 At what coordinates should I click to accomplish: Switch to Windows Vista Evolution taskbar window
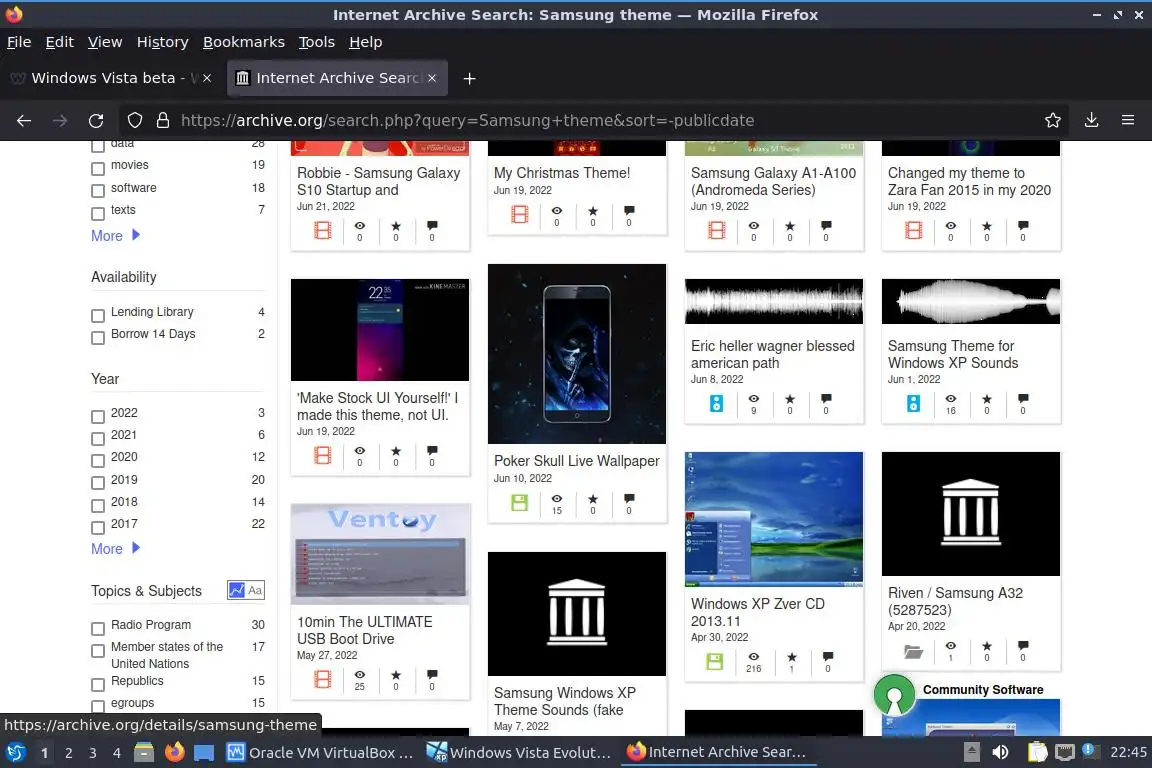[x=519, y=753]
